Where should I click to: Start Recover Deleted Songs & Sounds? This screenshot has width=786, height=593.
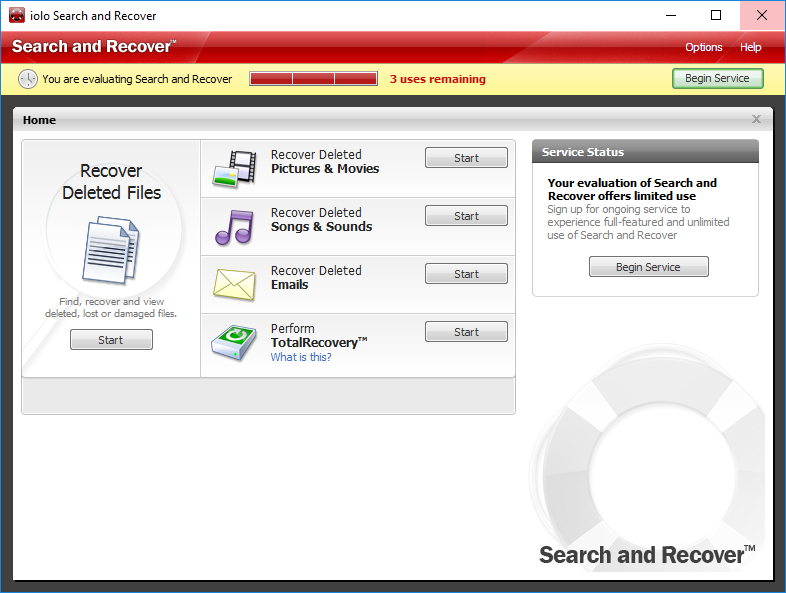[x=466, y=216]
